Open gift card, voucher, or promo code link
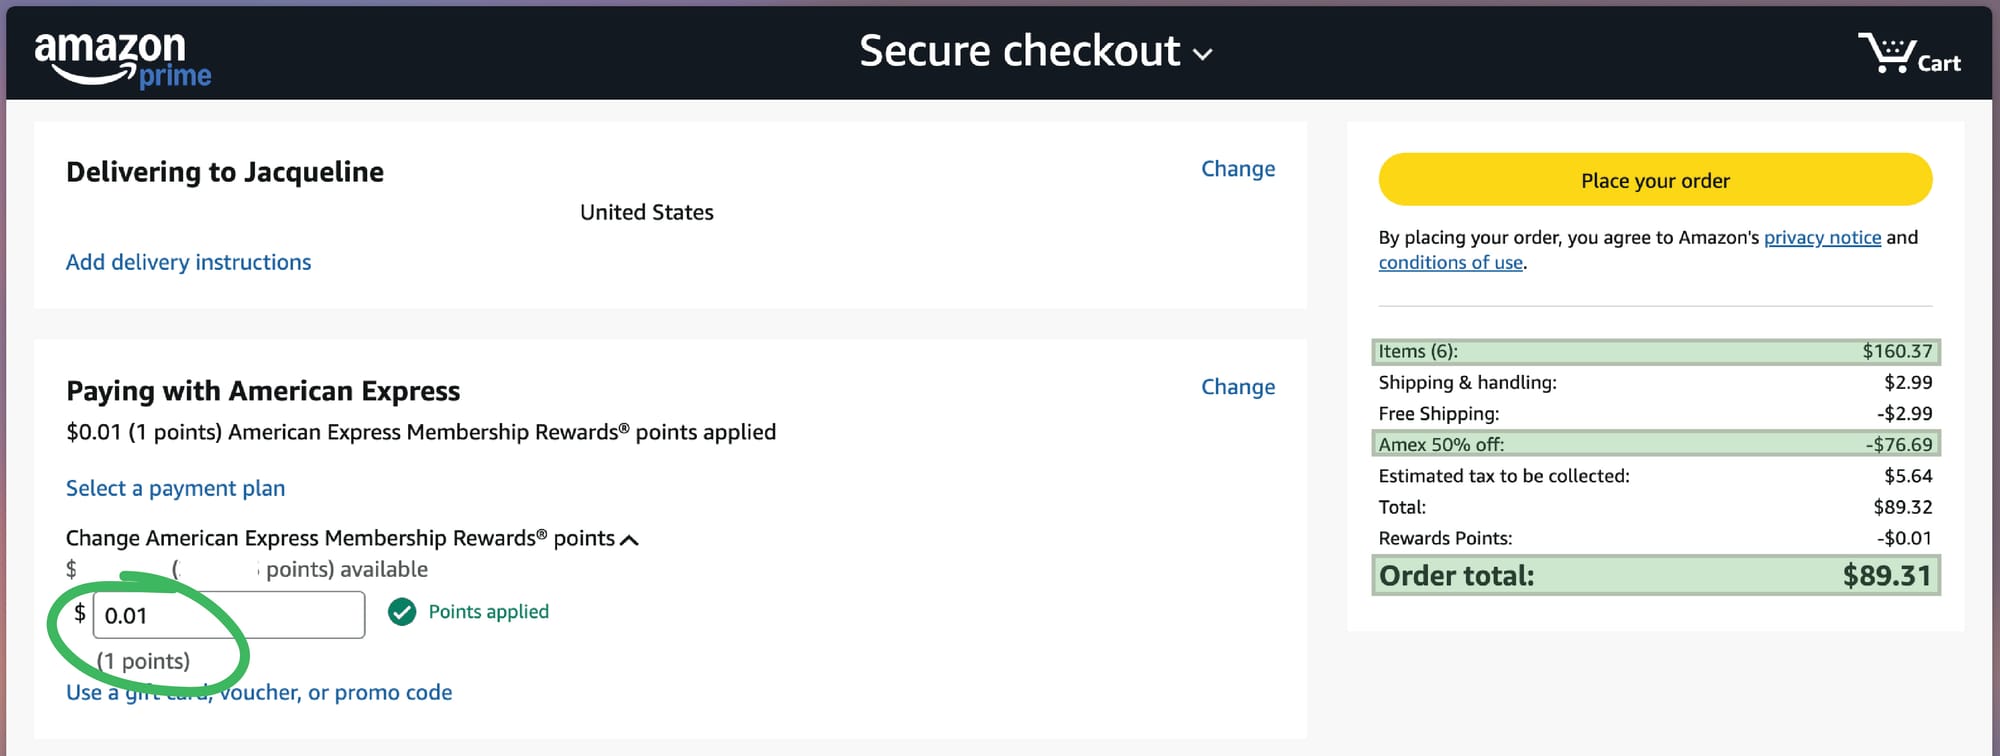Viewport: 2000px width, 756px height. [259, 692]
